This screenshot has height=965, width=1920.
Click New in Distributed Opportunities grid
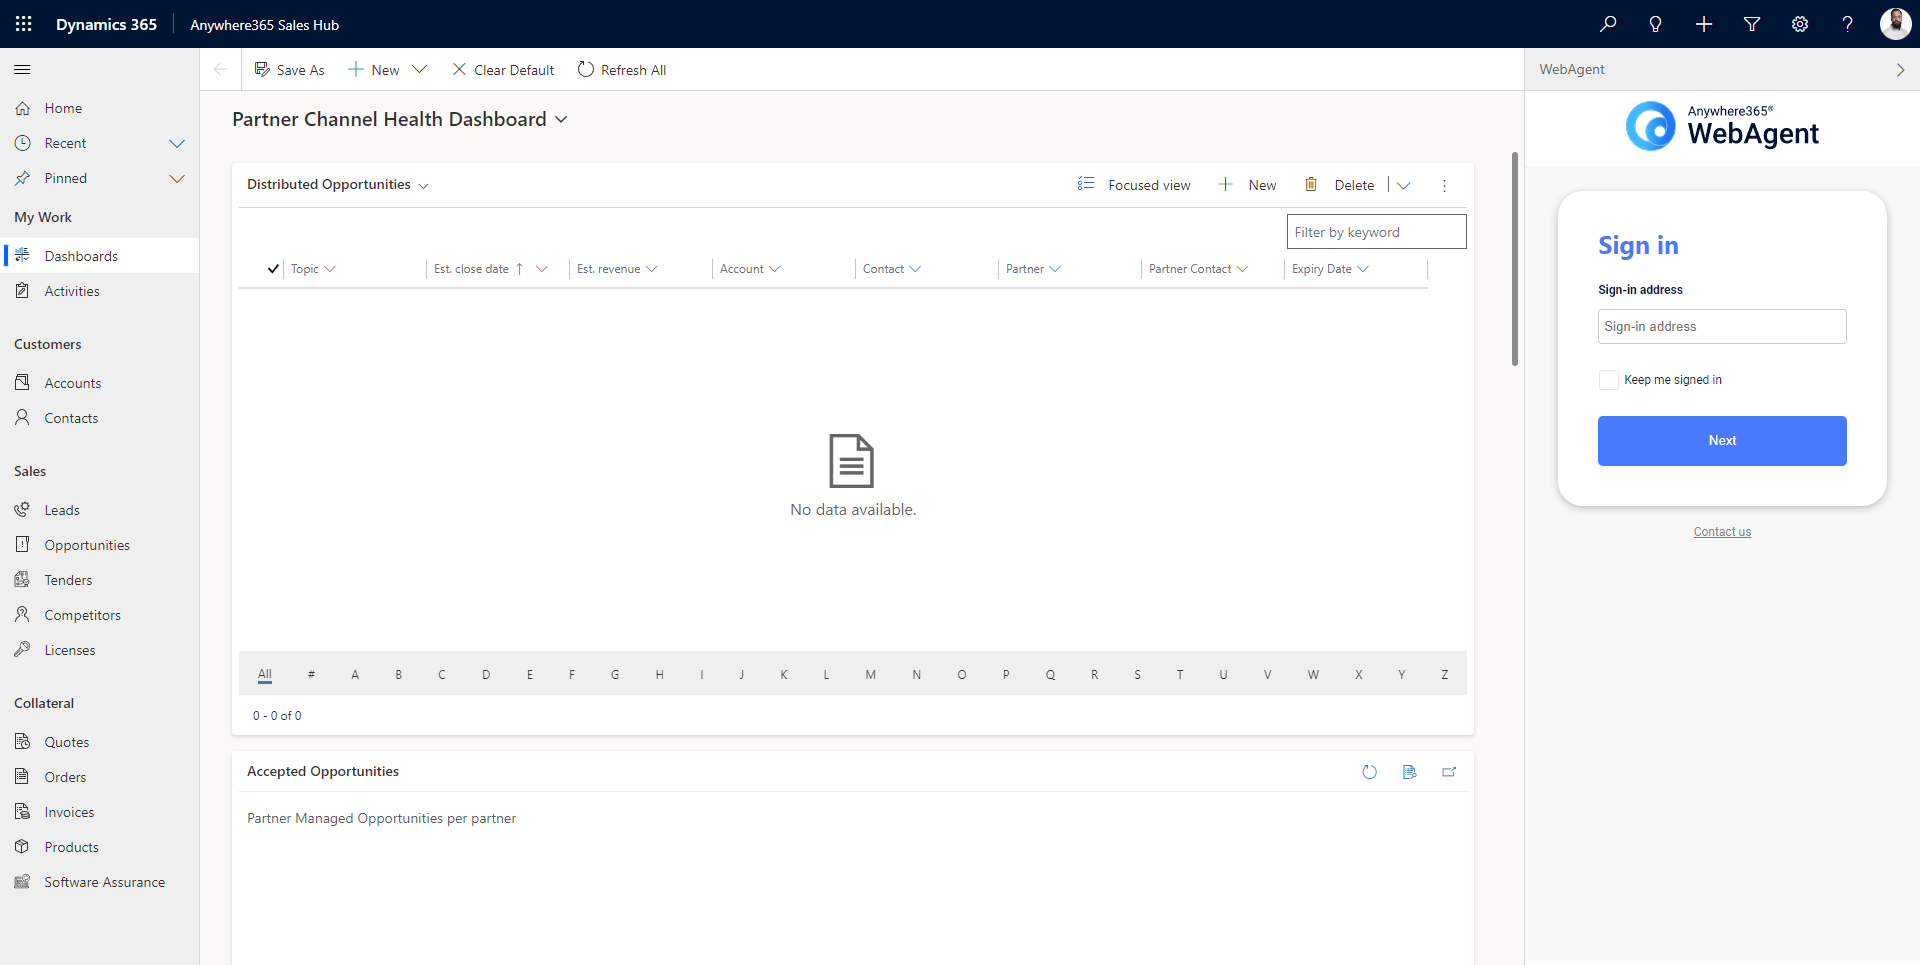pyautogui.click(x=1247, y=185)
